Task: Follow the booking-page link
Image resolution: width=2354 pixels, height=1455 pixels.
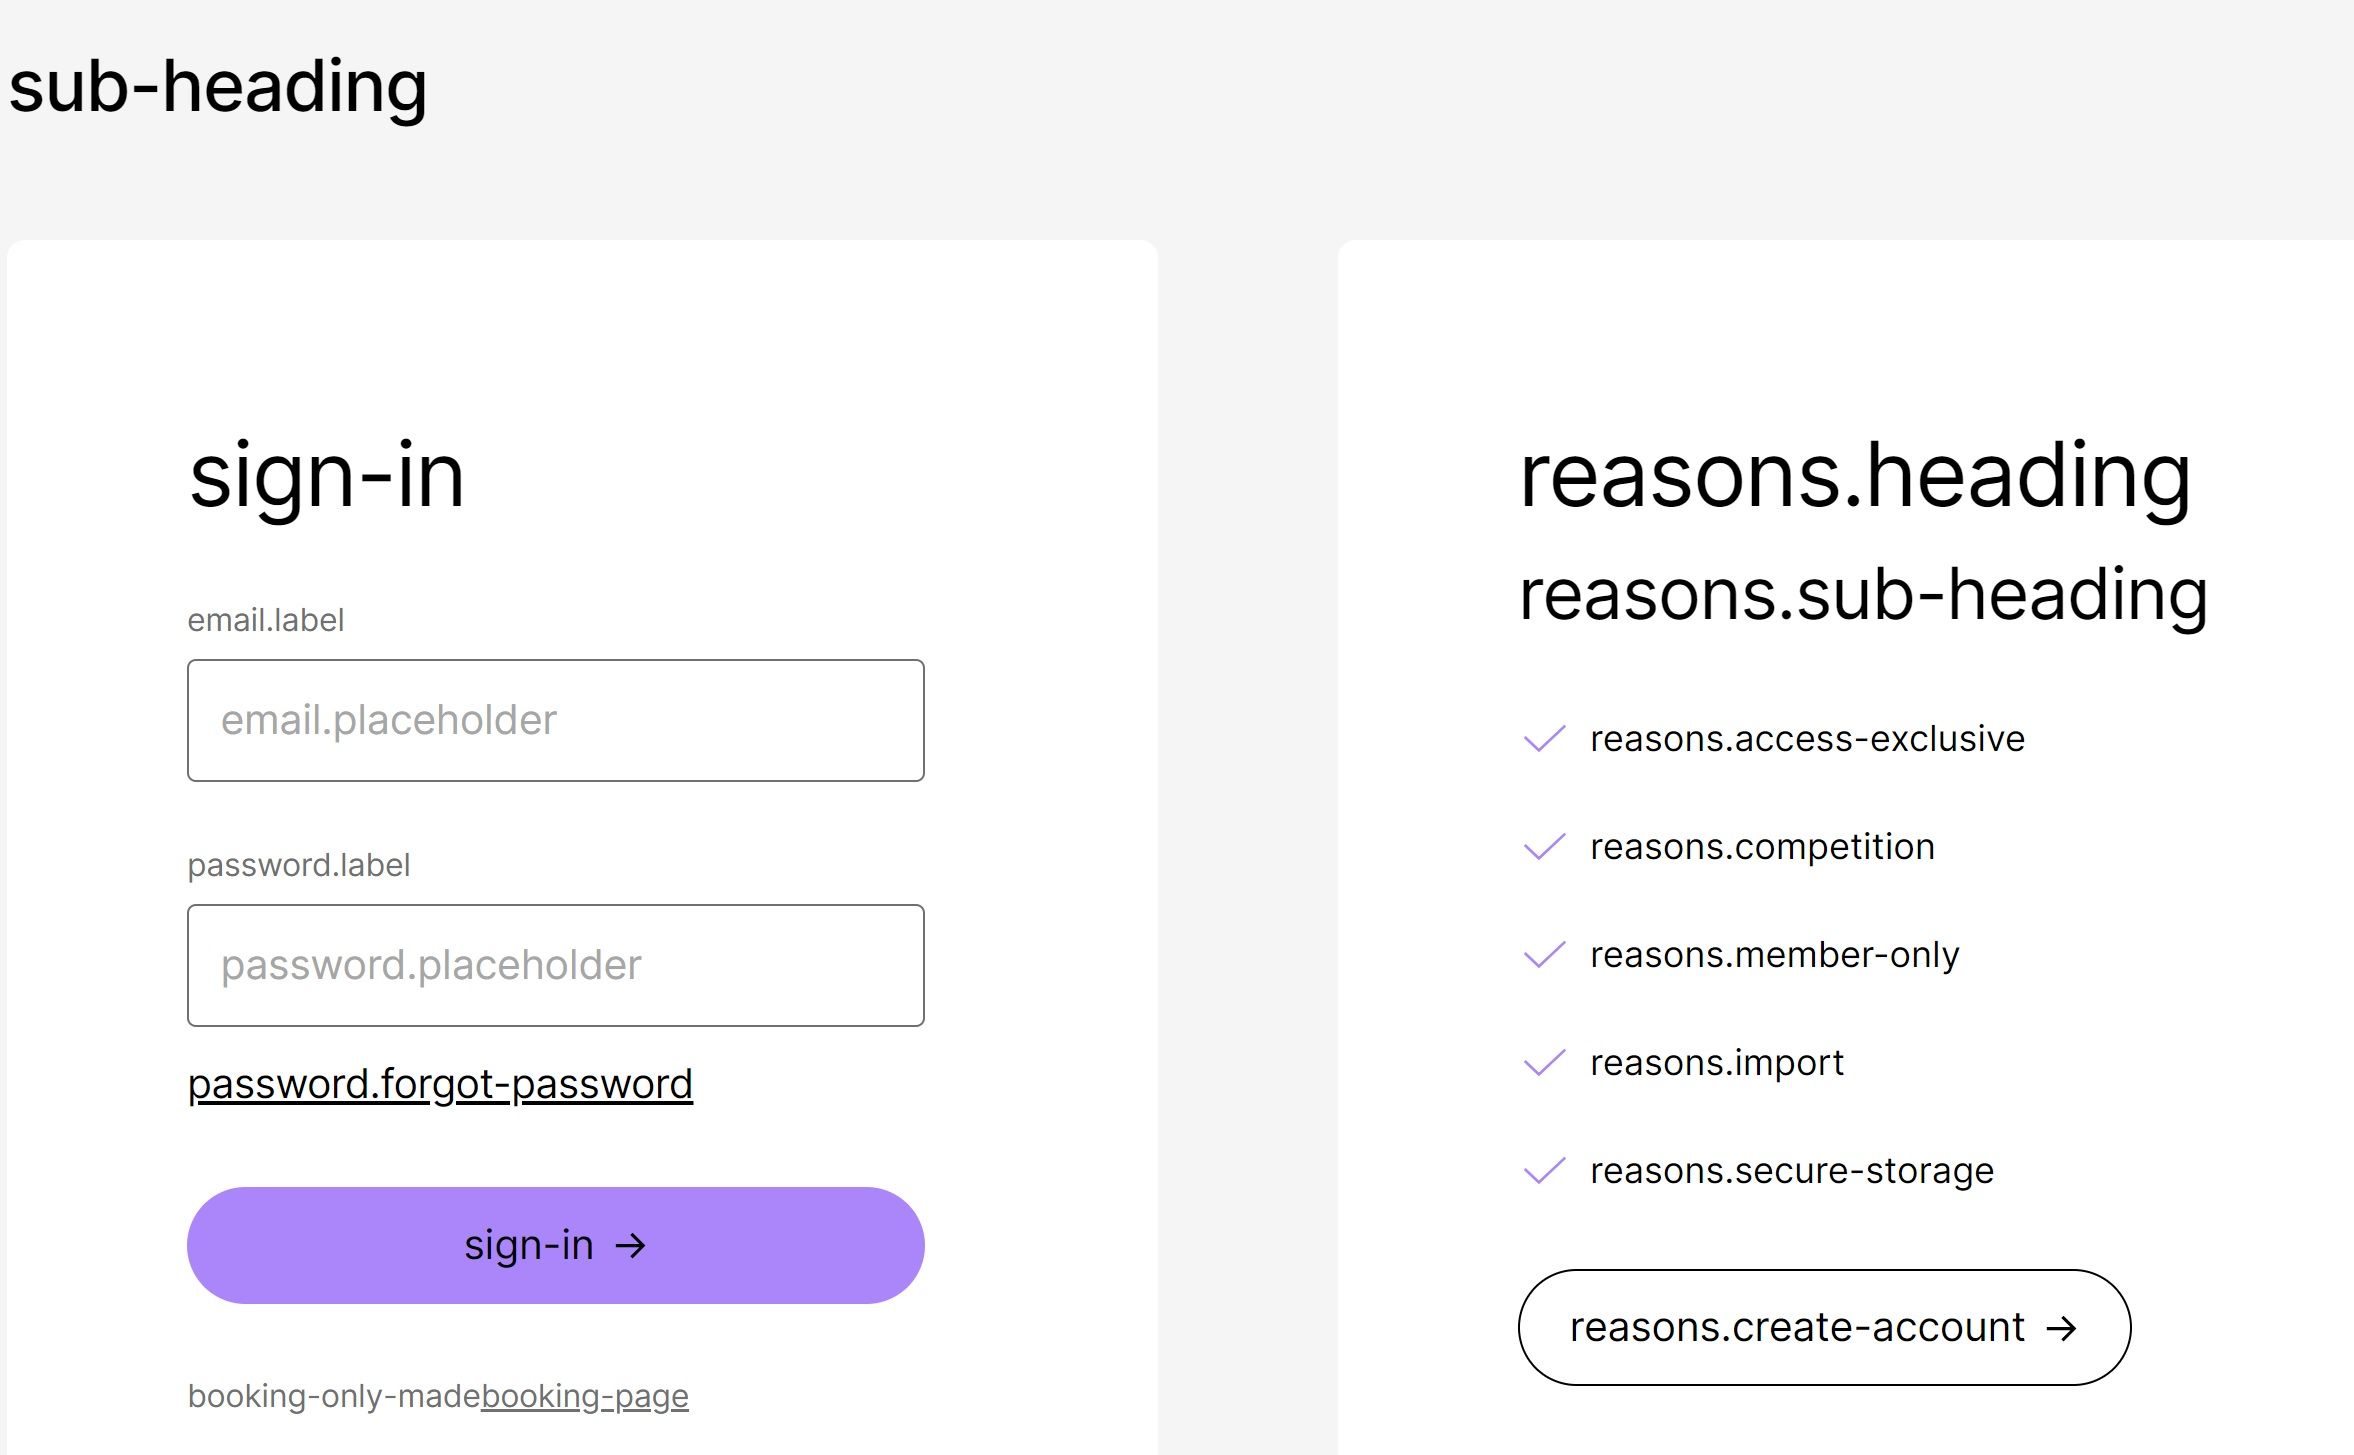Action: click(584, 1396)
